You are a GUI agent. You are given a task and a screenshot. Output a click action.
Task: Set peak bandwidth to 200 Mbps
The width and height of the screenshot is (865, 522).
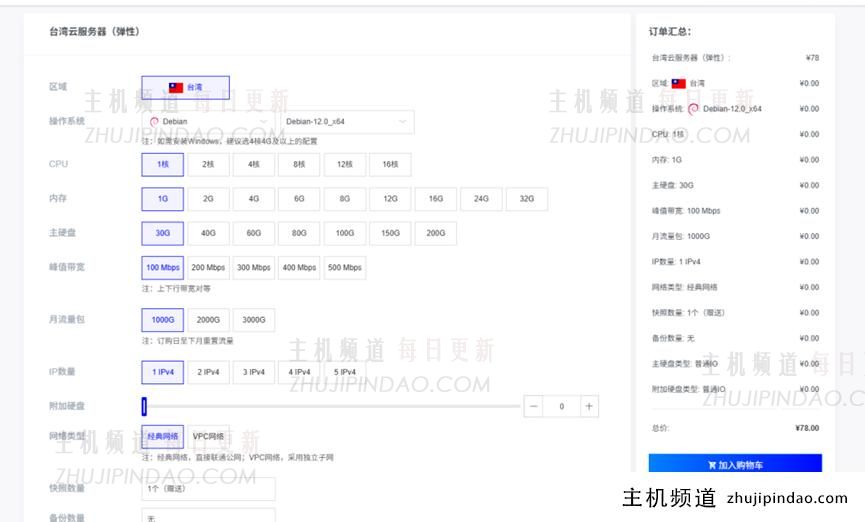click(208, 268)
